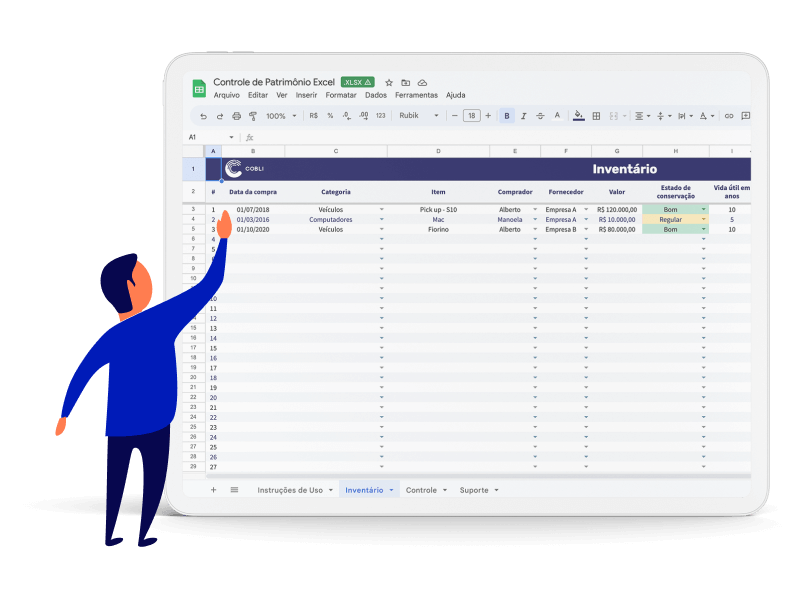The image size is (789, 600).
Task: Open cell borders options
Action: click(x=596, y=116)
